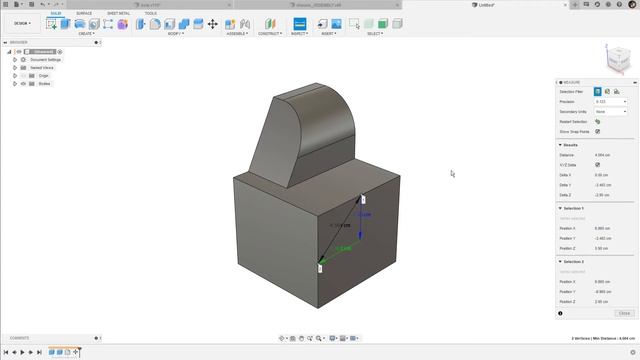Select the Combine tool

point(184,24)
